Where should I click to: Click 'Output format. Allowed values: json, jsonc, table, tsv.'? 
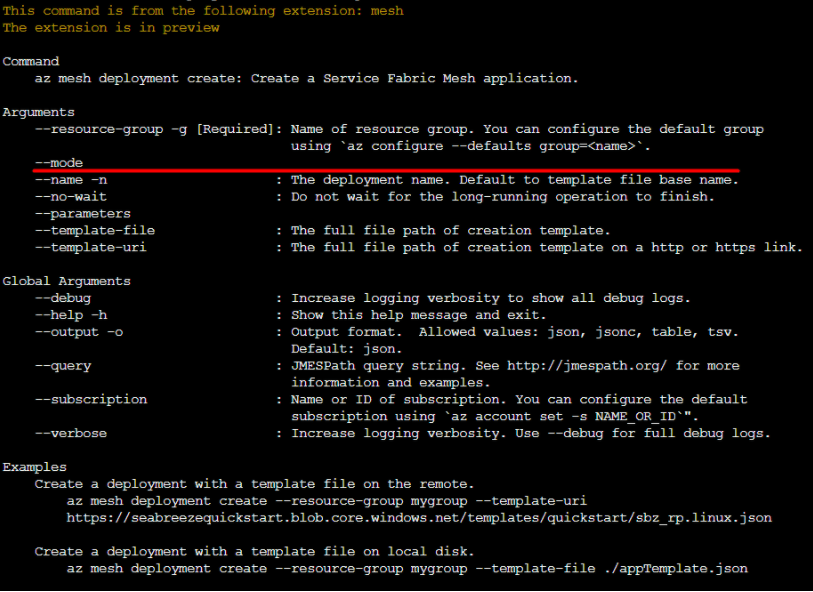tap(514, 332)
